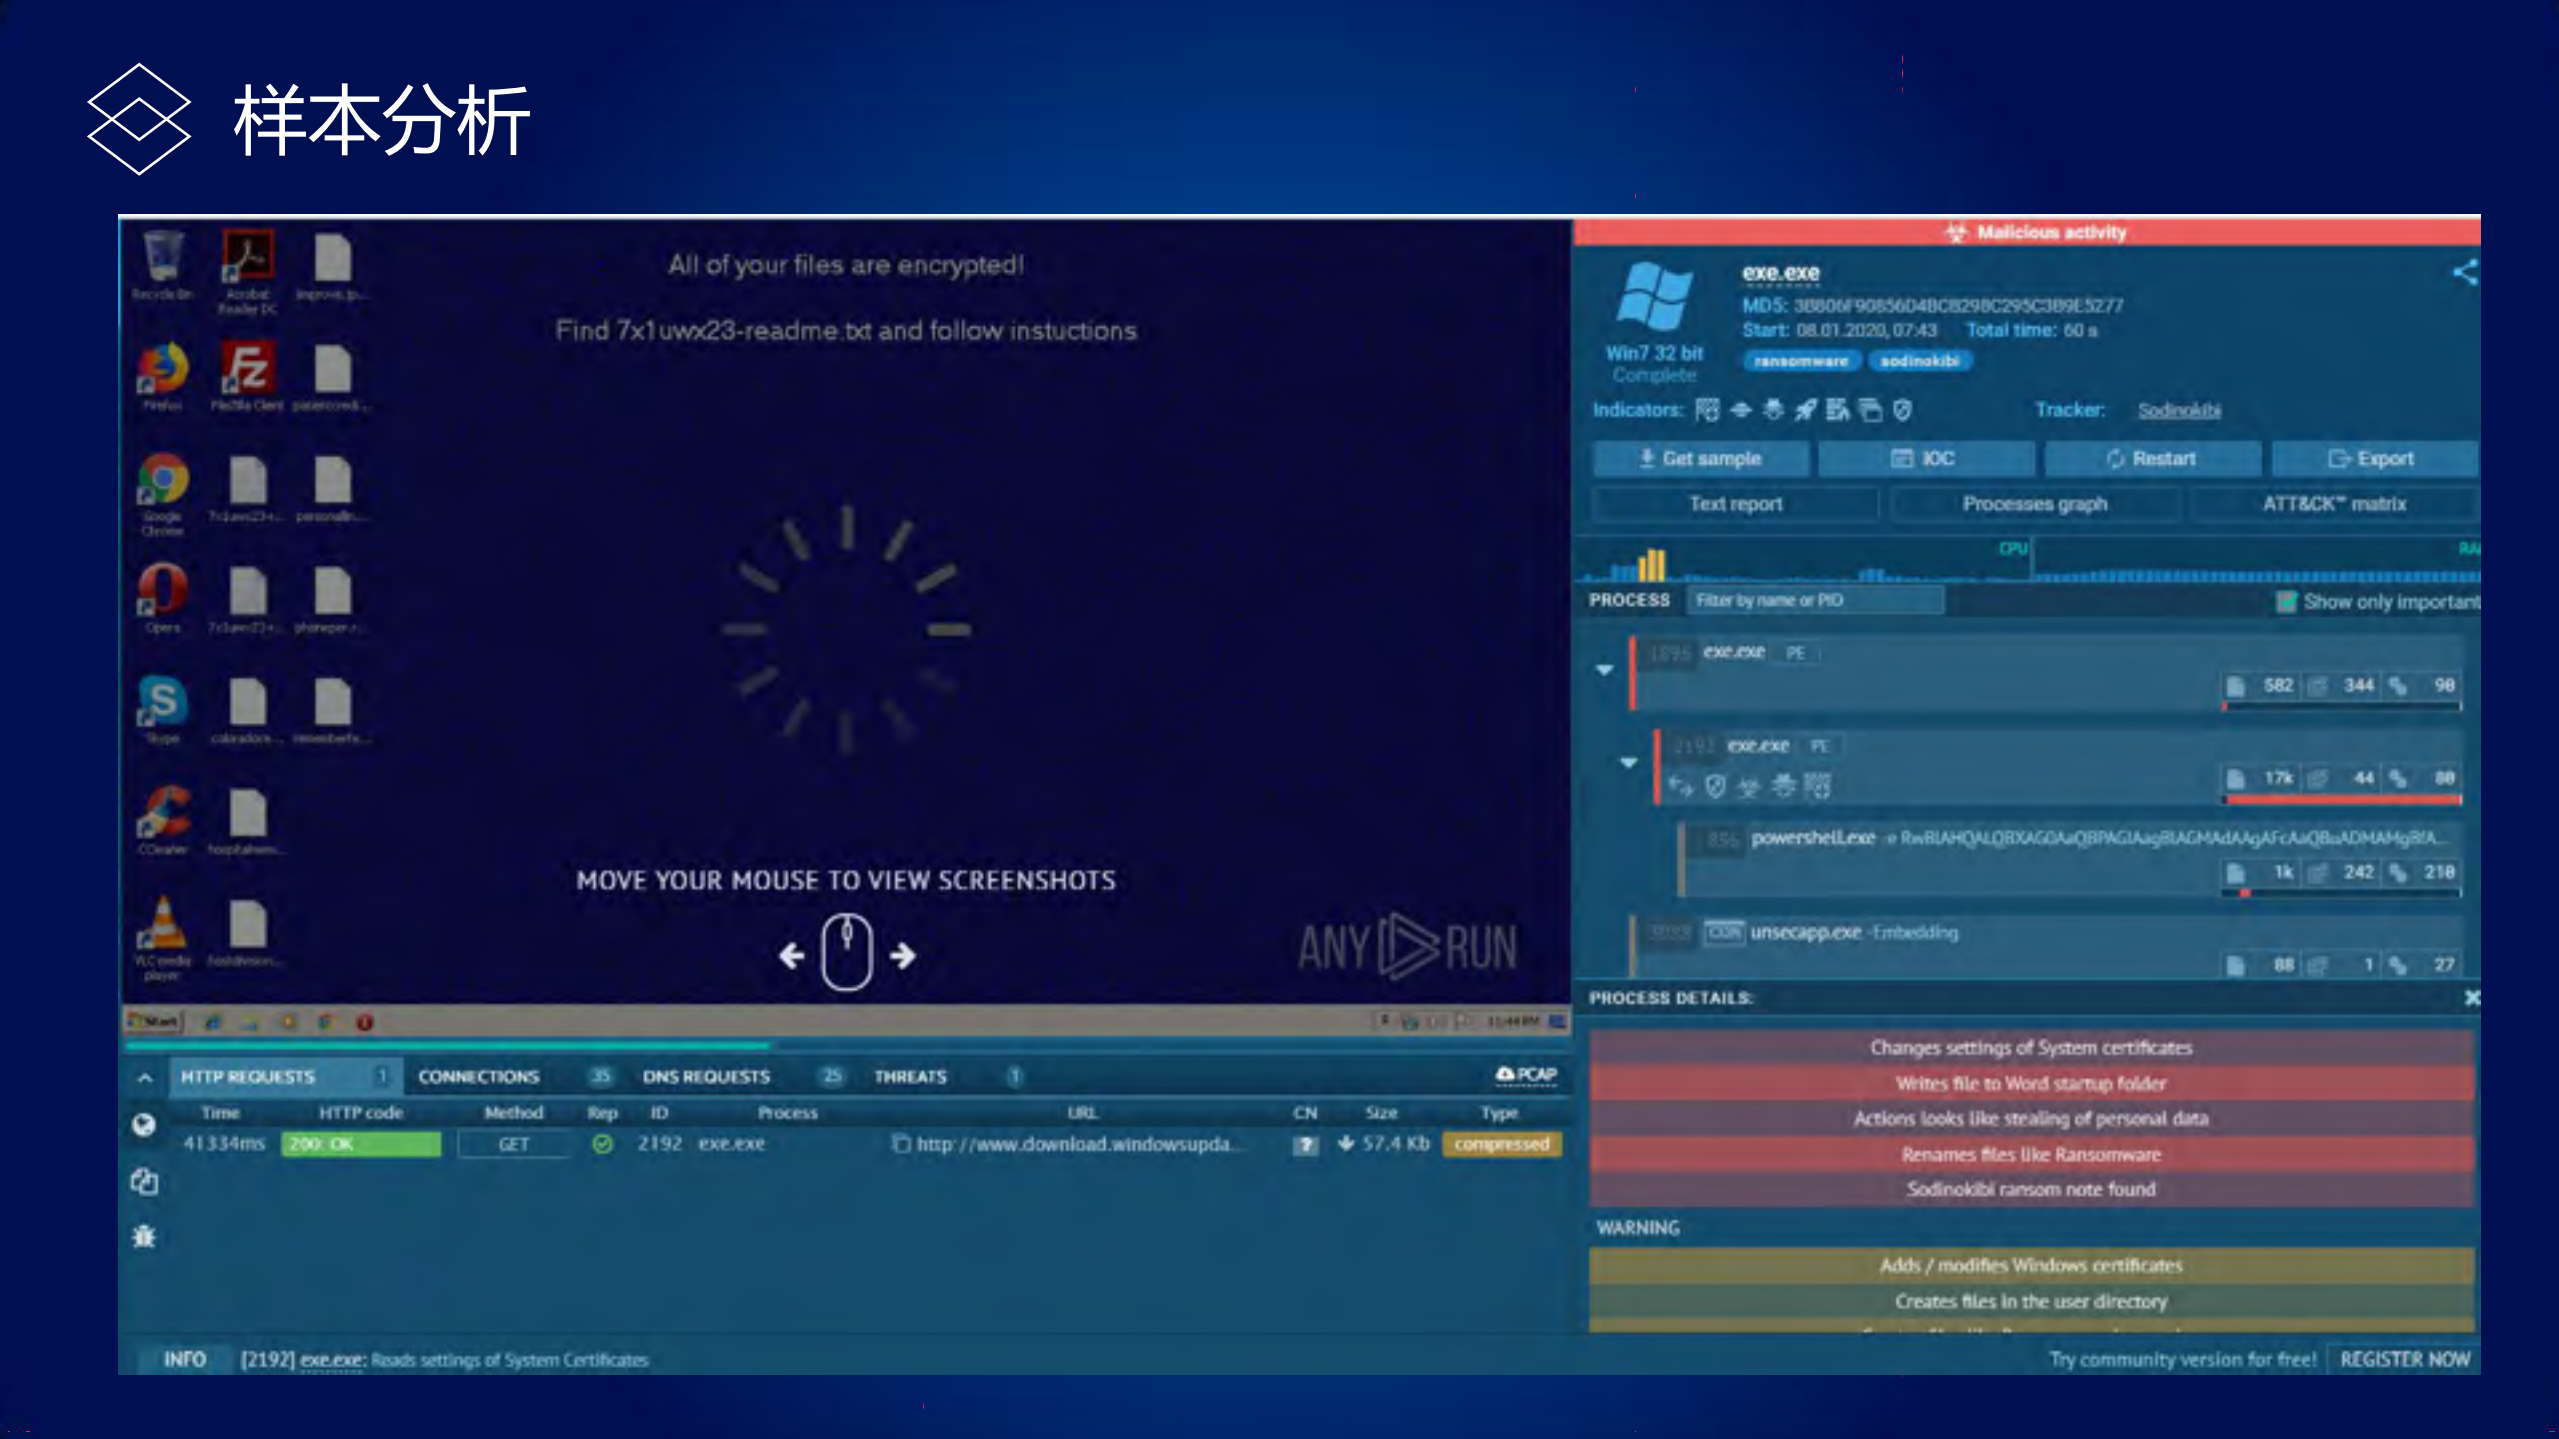Click the copy icon in left sidebar
The image size is (2559, 1439).
click(x=145, y=1181)
